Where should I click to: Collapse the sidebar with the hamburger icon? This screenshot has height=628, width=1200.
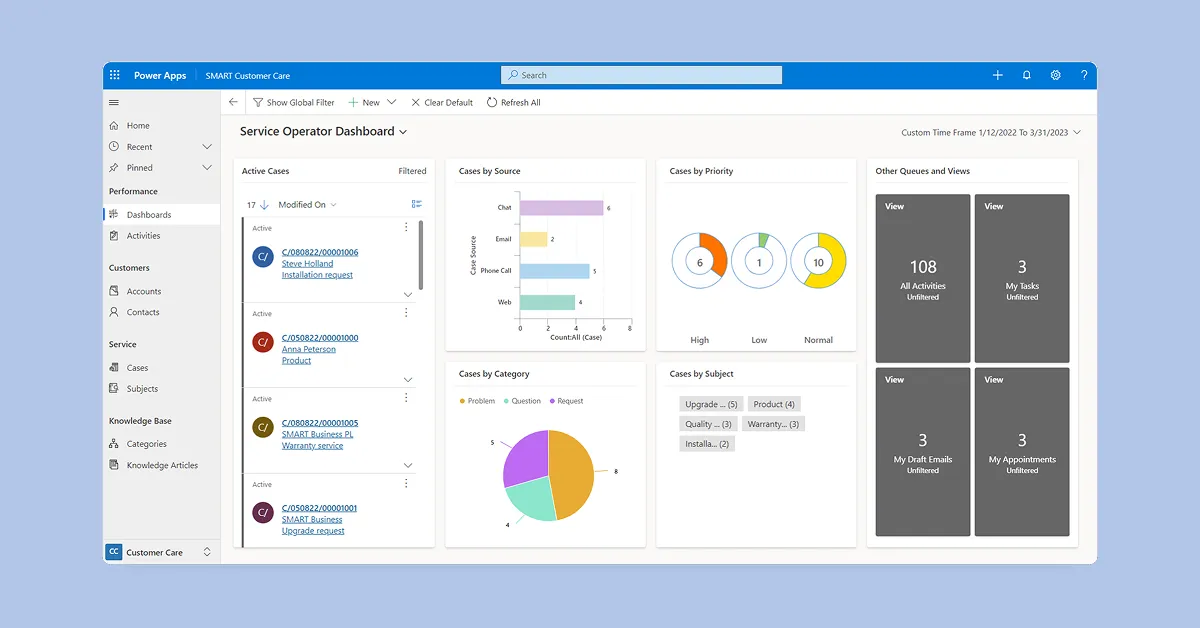click(x=114, y=102)
